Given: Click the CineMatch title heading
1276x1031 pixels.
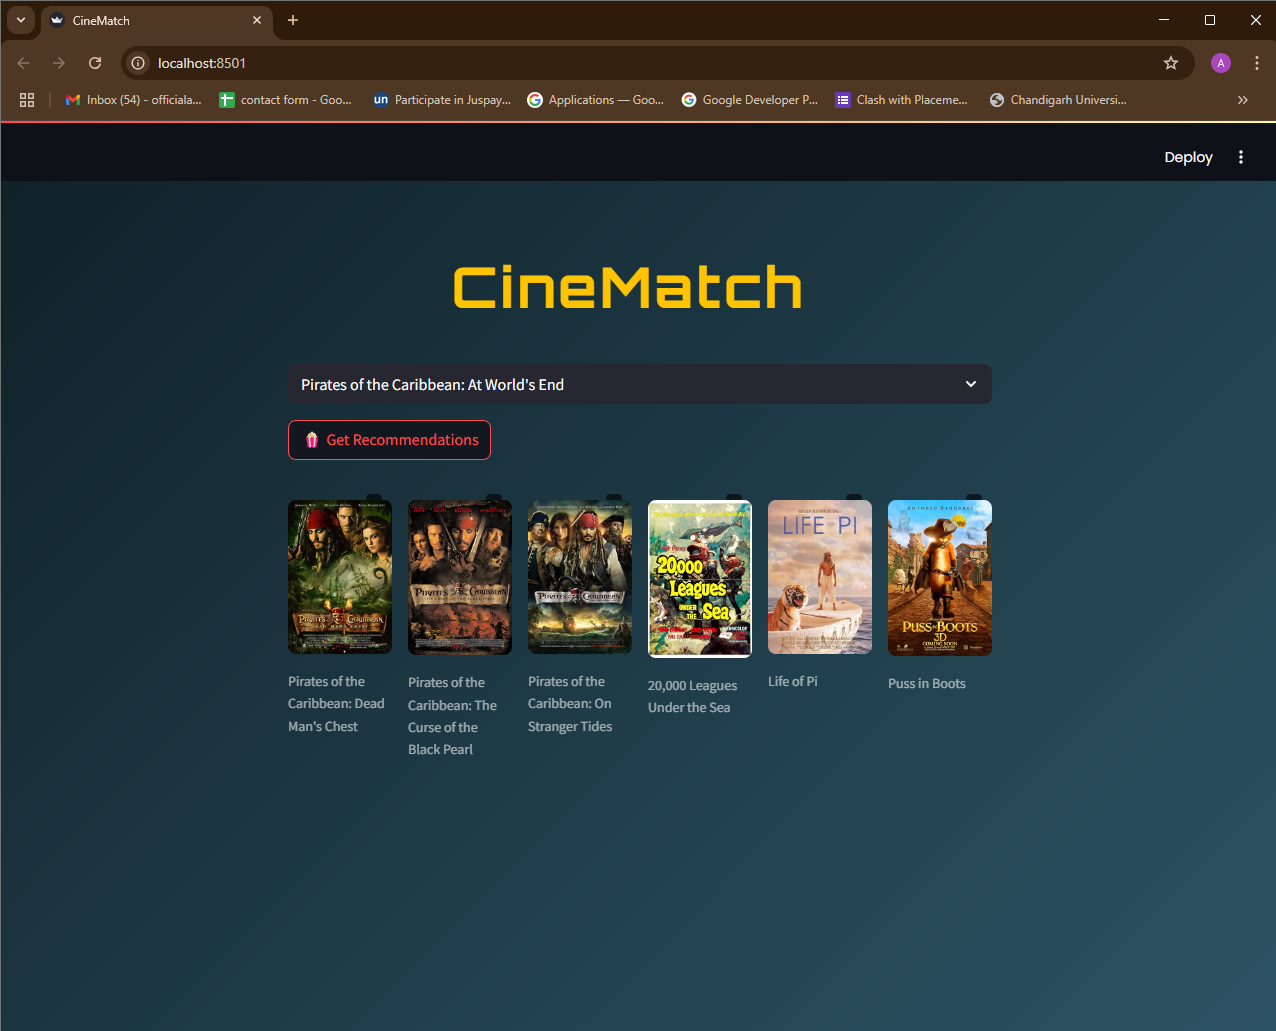Looking at the screenshot, I should click(x=628, y=288).
